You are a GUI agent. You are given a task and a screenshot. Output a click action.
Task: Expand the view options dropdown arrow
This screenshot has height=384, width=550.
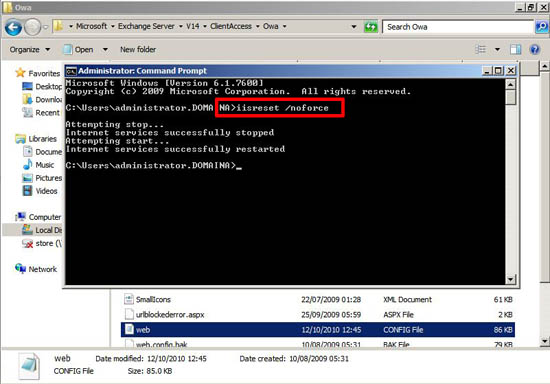click(497, 49)
